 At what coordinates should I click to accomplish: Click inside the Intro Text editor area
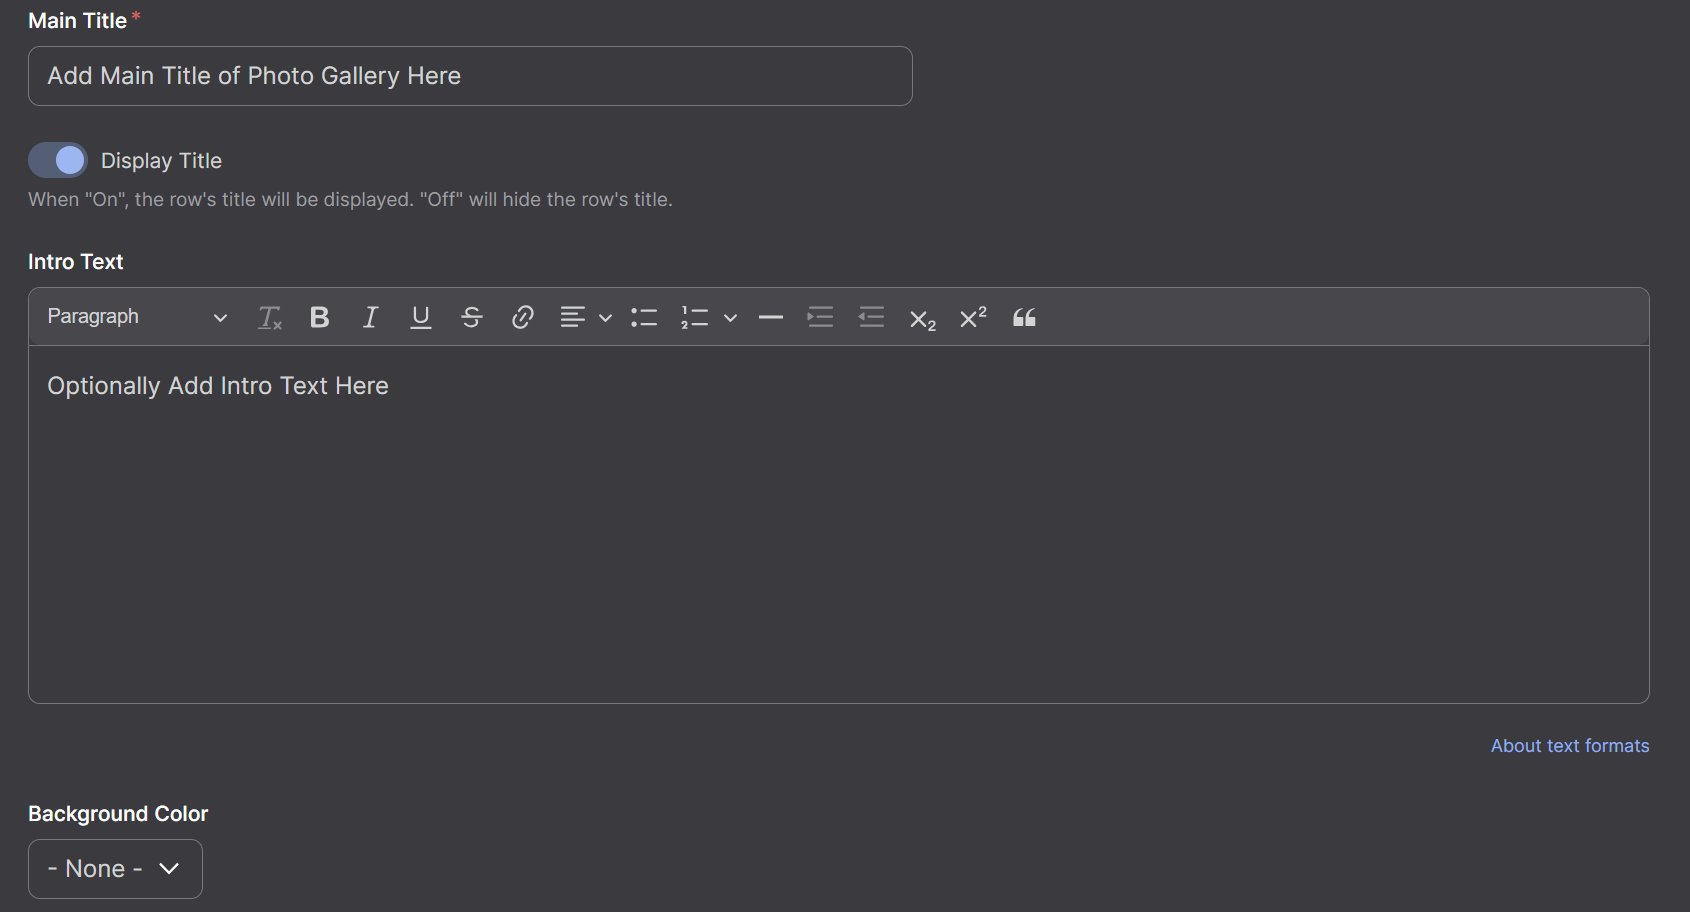[838, 525]
